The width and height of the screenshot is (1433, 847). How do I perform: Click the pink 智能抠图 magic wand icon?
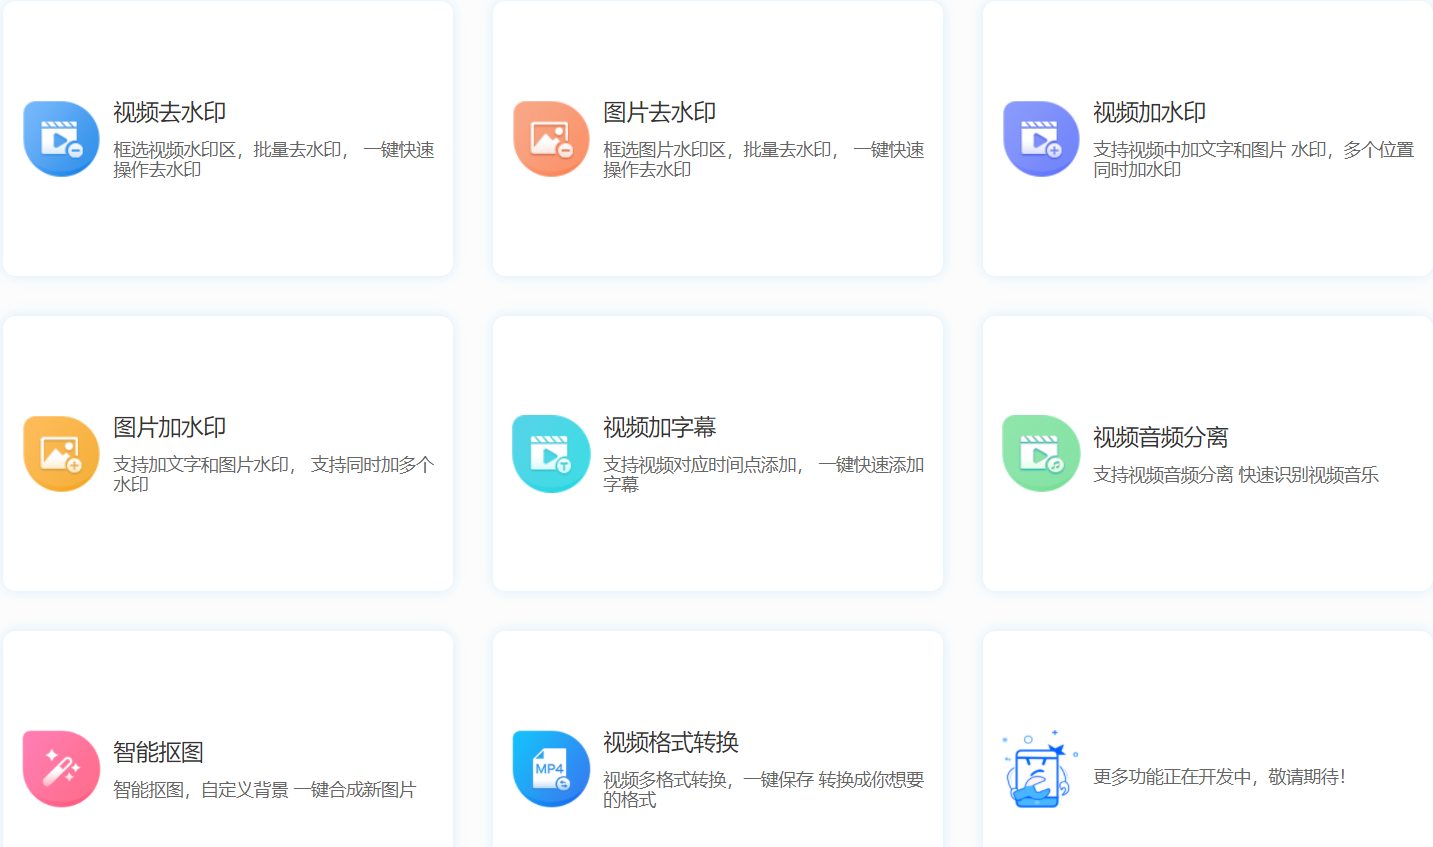pyautogui.click(x=61, y=769)
